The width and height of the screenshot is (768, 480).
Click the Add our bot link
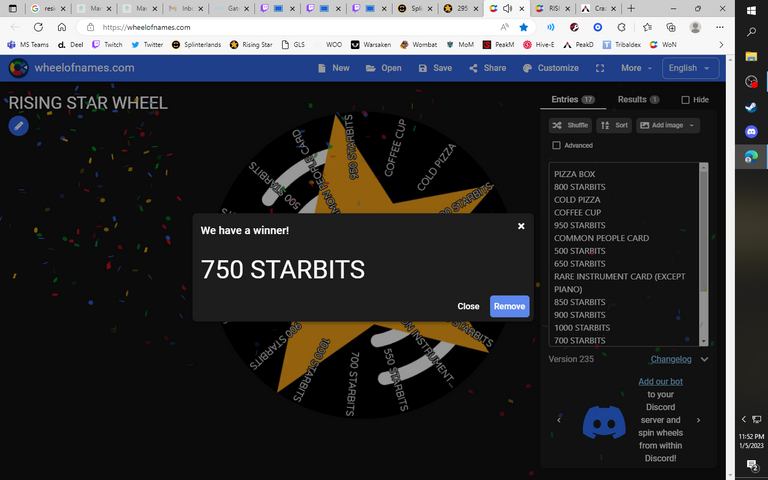tap(660, 382)
